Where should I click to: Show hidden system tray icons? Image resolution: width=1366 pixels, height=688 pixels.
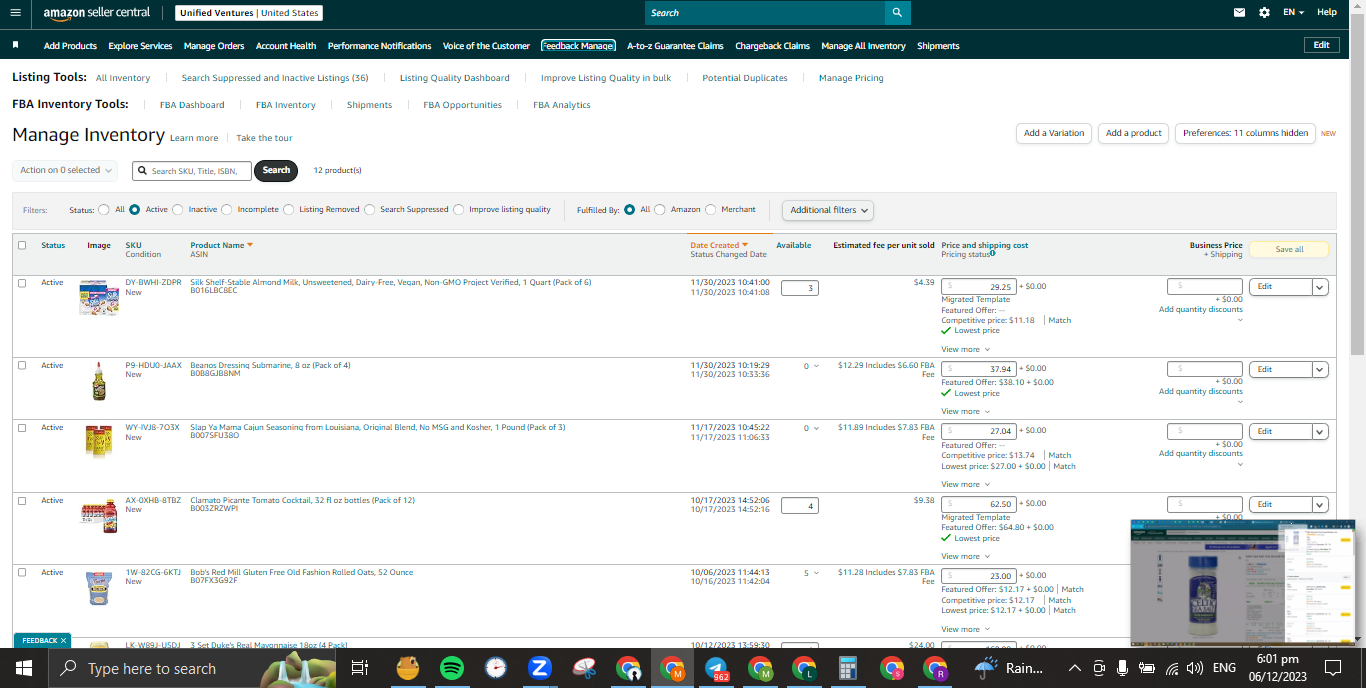pyautogui.click(x=1075, y=668)
